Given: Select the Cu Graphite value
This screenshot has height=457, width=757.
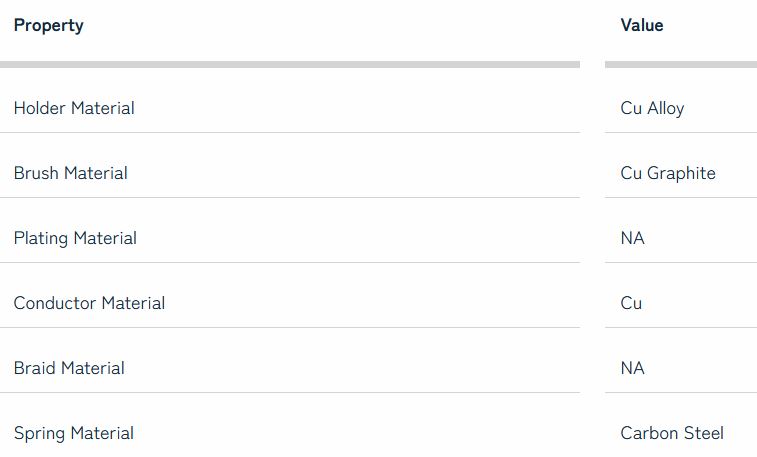Looking at the screenshot, I should tap(668, 173).
